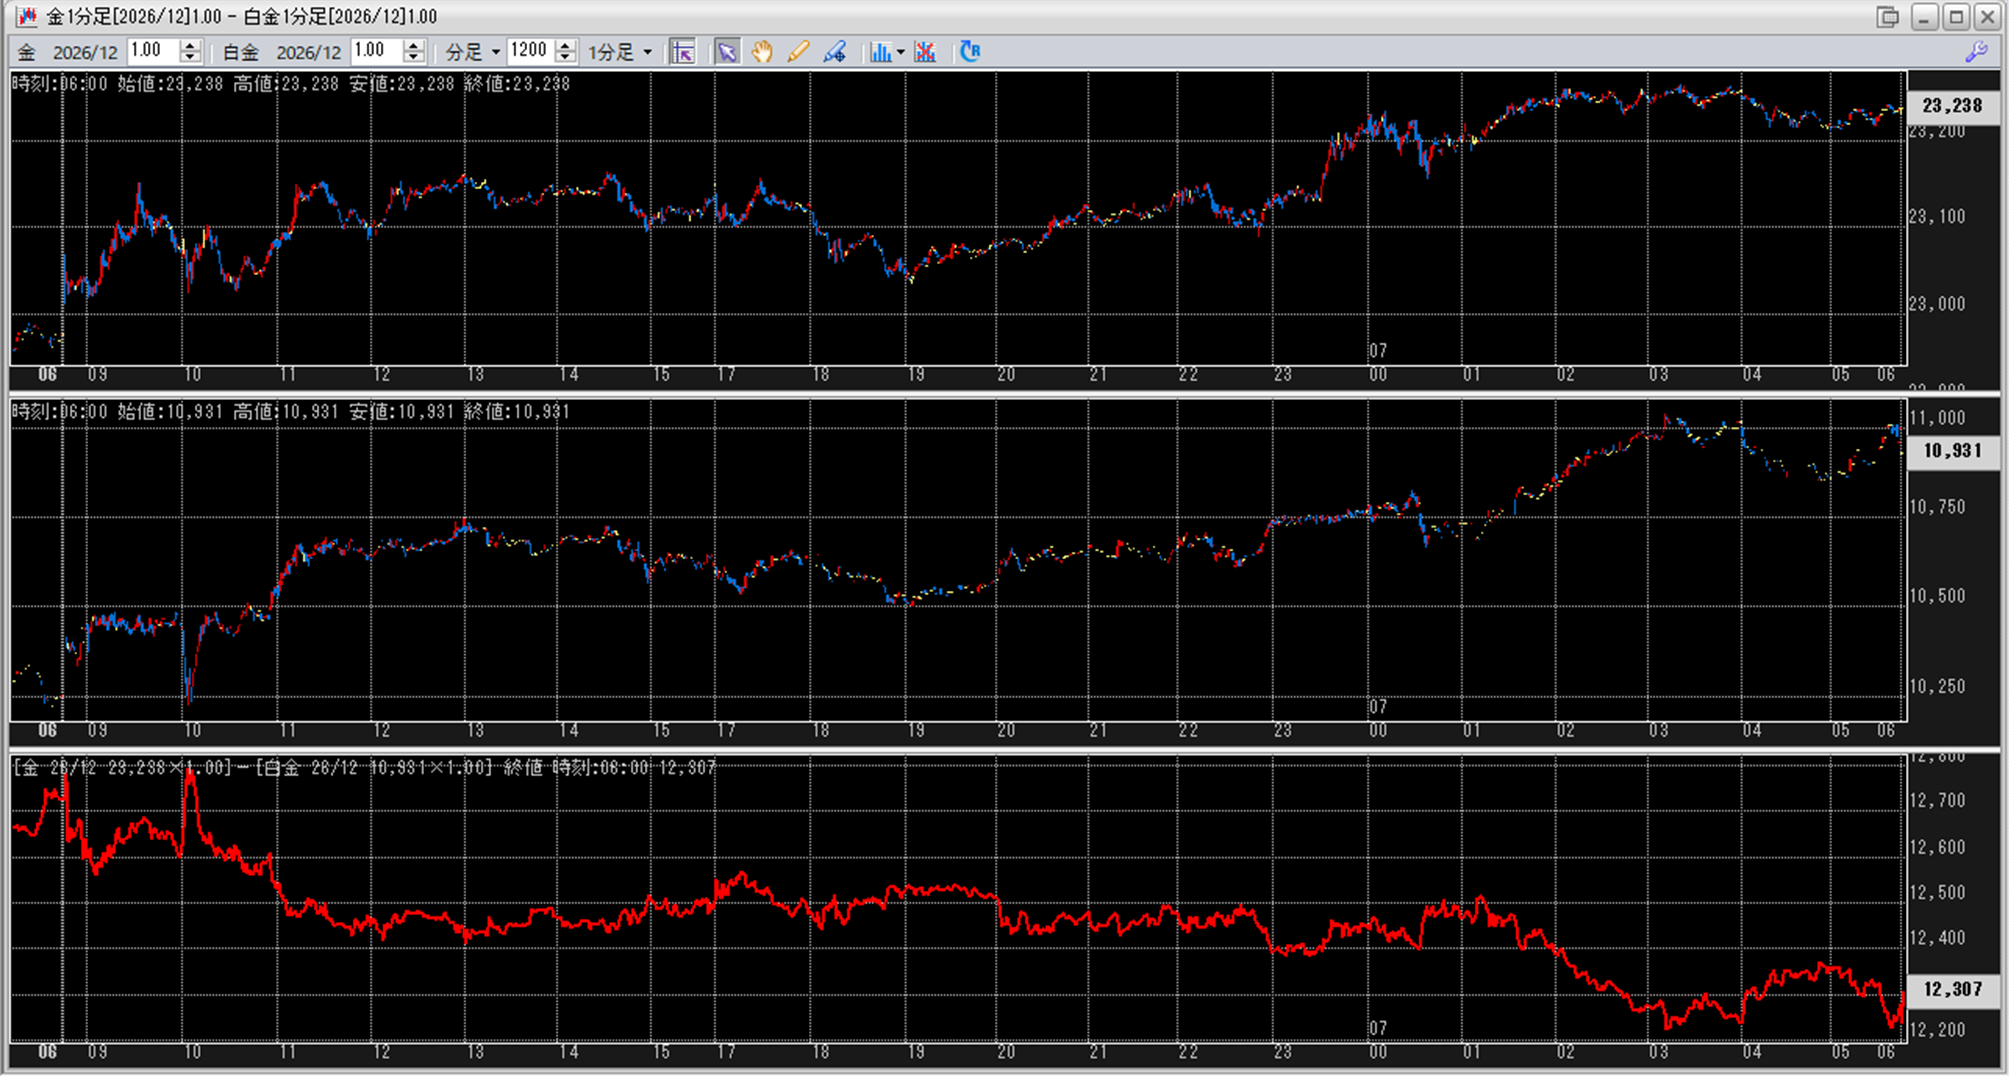This screenshot has width=2009, height=1077.
Task: Open settings with the wrench icon
Action: [1976, 52]
